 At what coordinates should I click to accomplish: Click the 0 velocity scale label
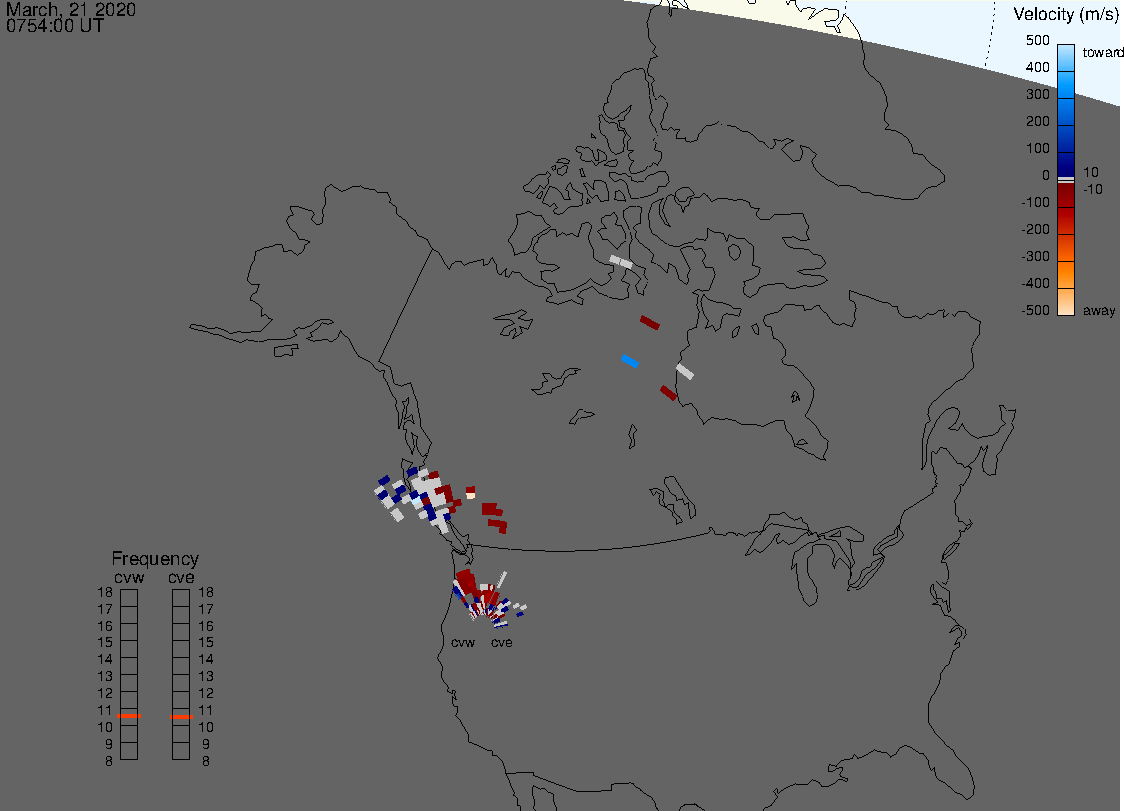point(1046,175)
